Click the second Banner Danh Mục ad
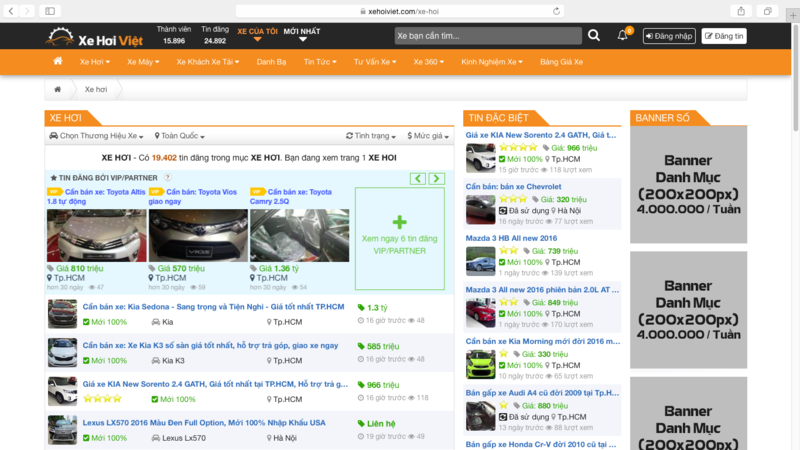This screenshot has width=800, height=450. (688, 310)
